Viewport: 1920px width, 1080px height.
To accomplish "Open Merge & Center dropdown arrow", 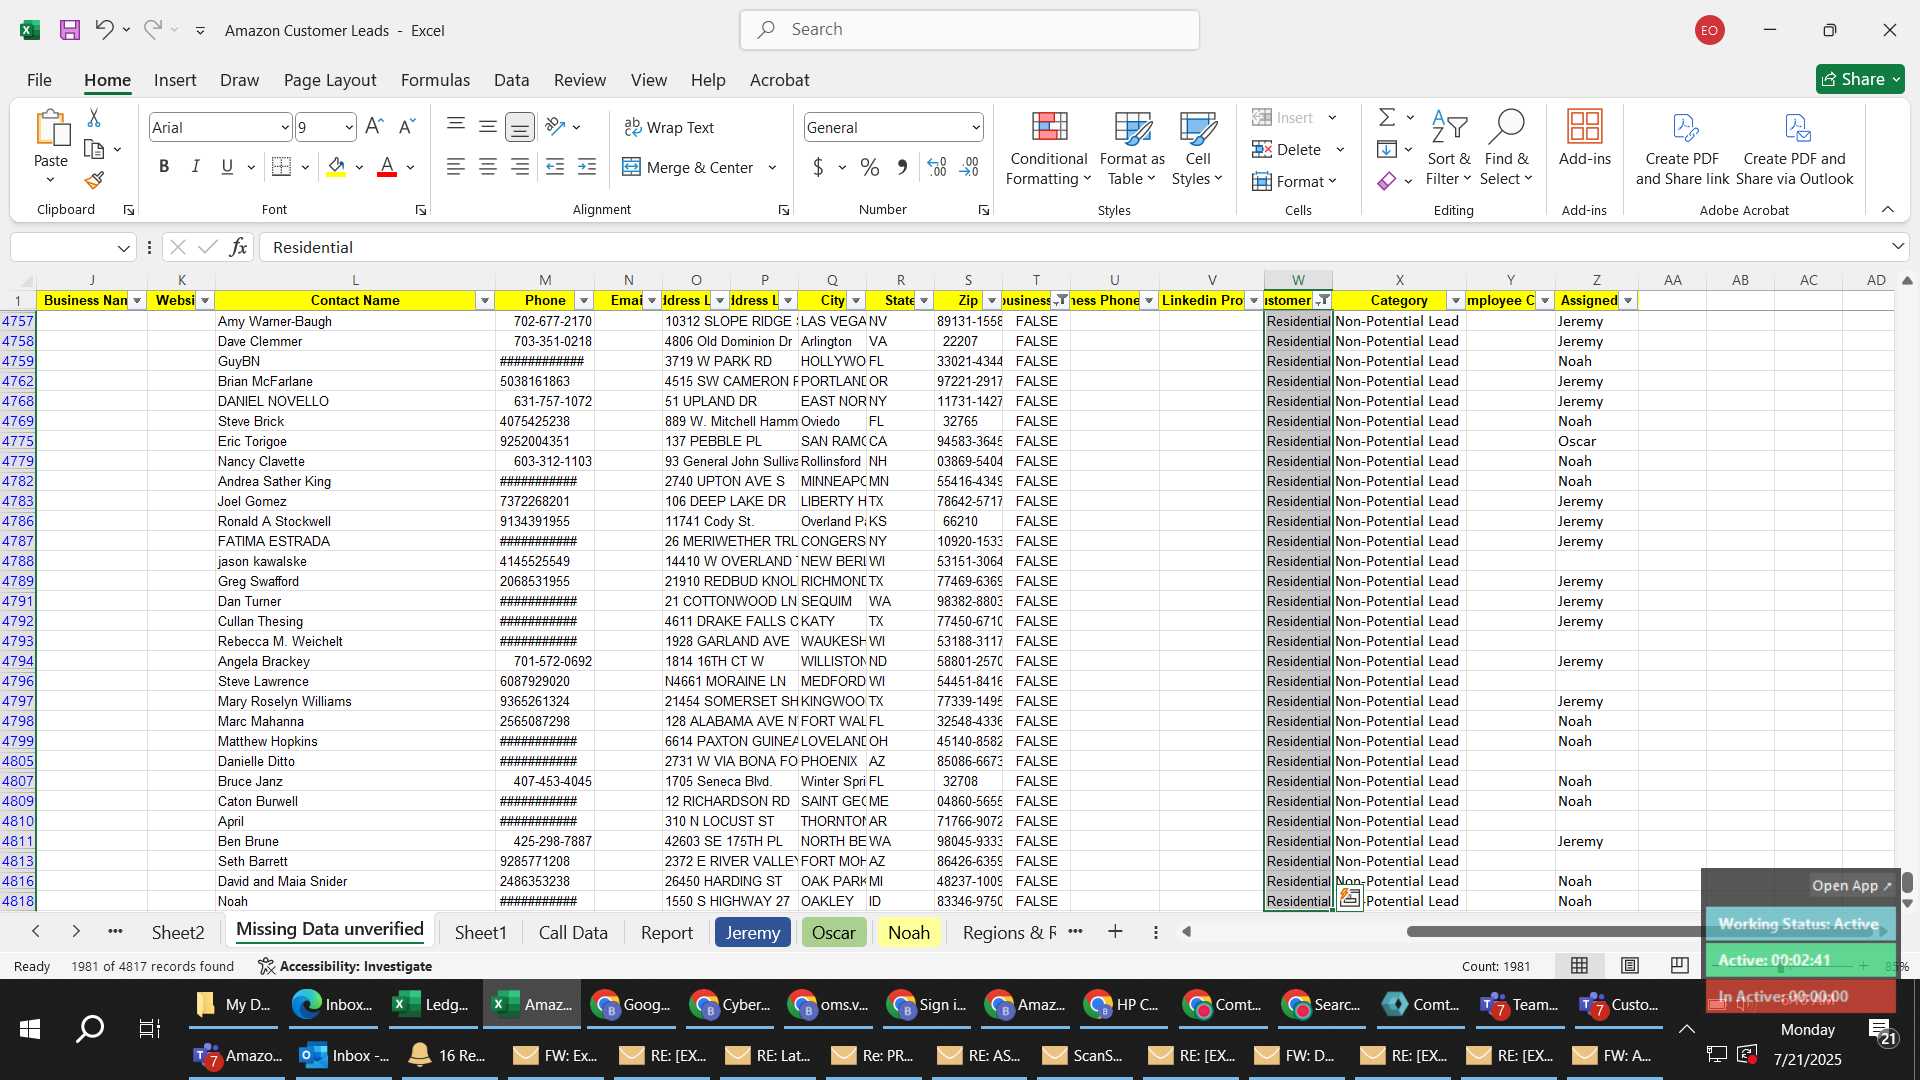I will pos(772,167).
